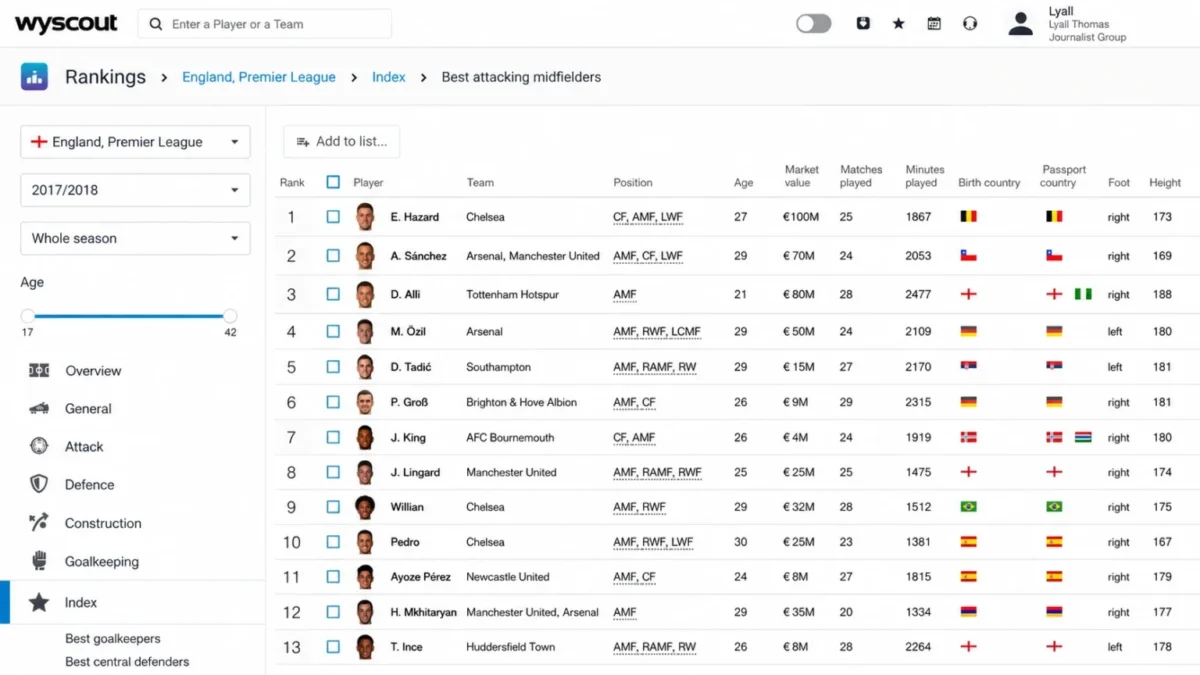The height and width of the screenshot is (675, 1200).
Task: Sort by Market value column
Action: tap(801, 176)
